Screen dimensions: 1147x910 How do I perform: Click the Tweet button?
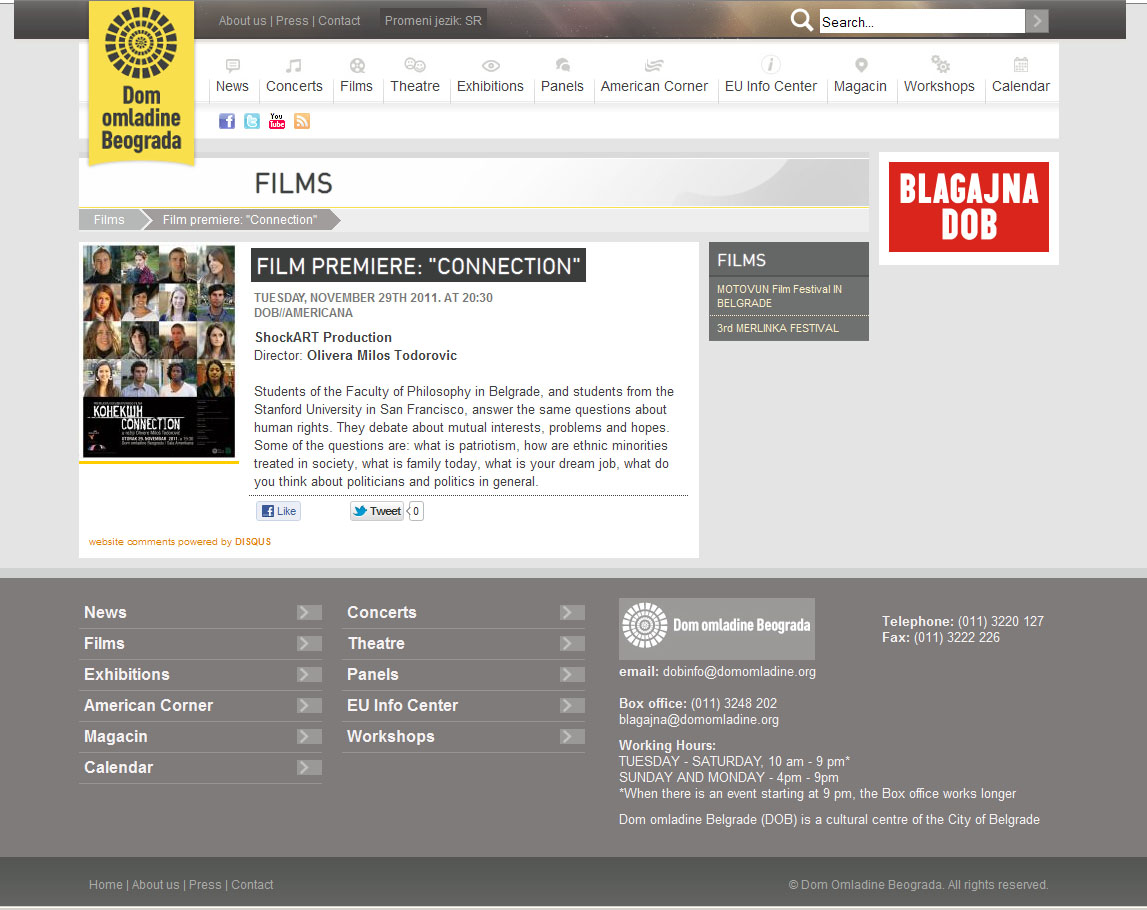377,511
